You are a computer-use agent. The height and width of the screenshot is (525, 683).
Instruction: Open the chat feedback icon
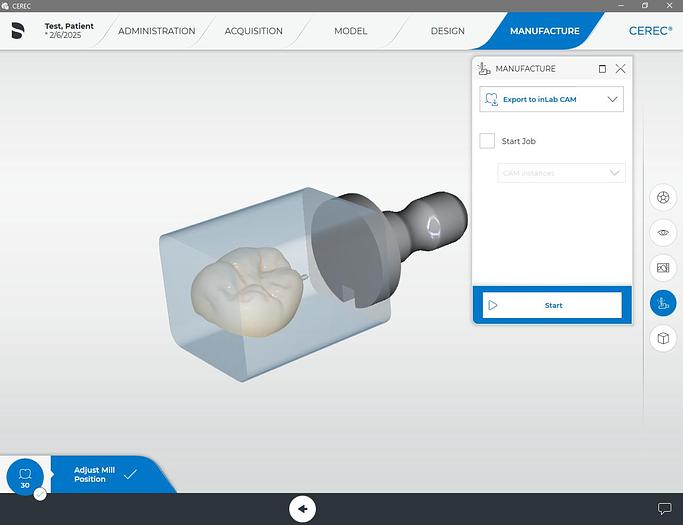pos(664,508)
